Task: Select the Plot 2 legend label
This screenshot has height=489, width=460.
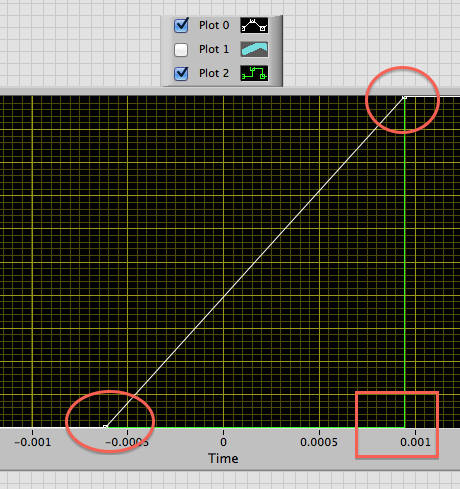Action: 214,73
